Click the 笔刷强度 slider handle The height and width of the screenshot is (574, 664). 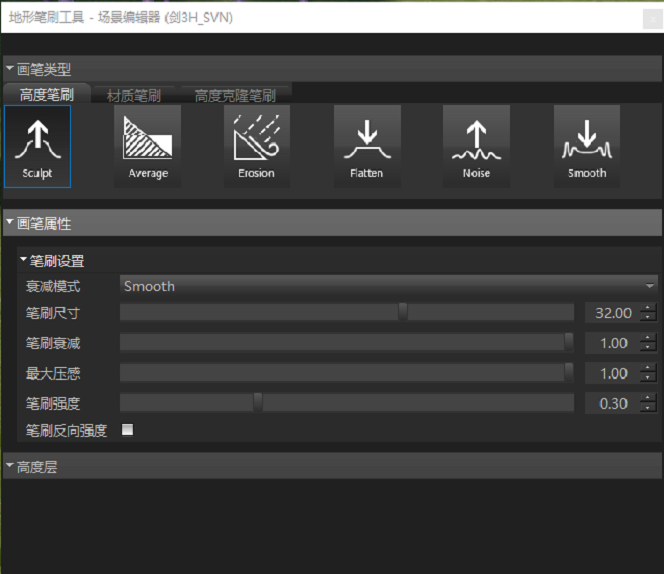pos(258,402)
